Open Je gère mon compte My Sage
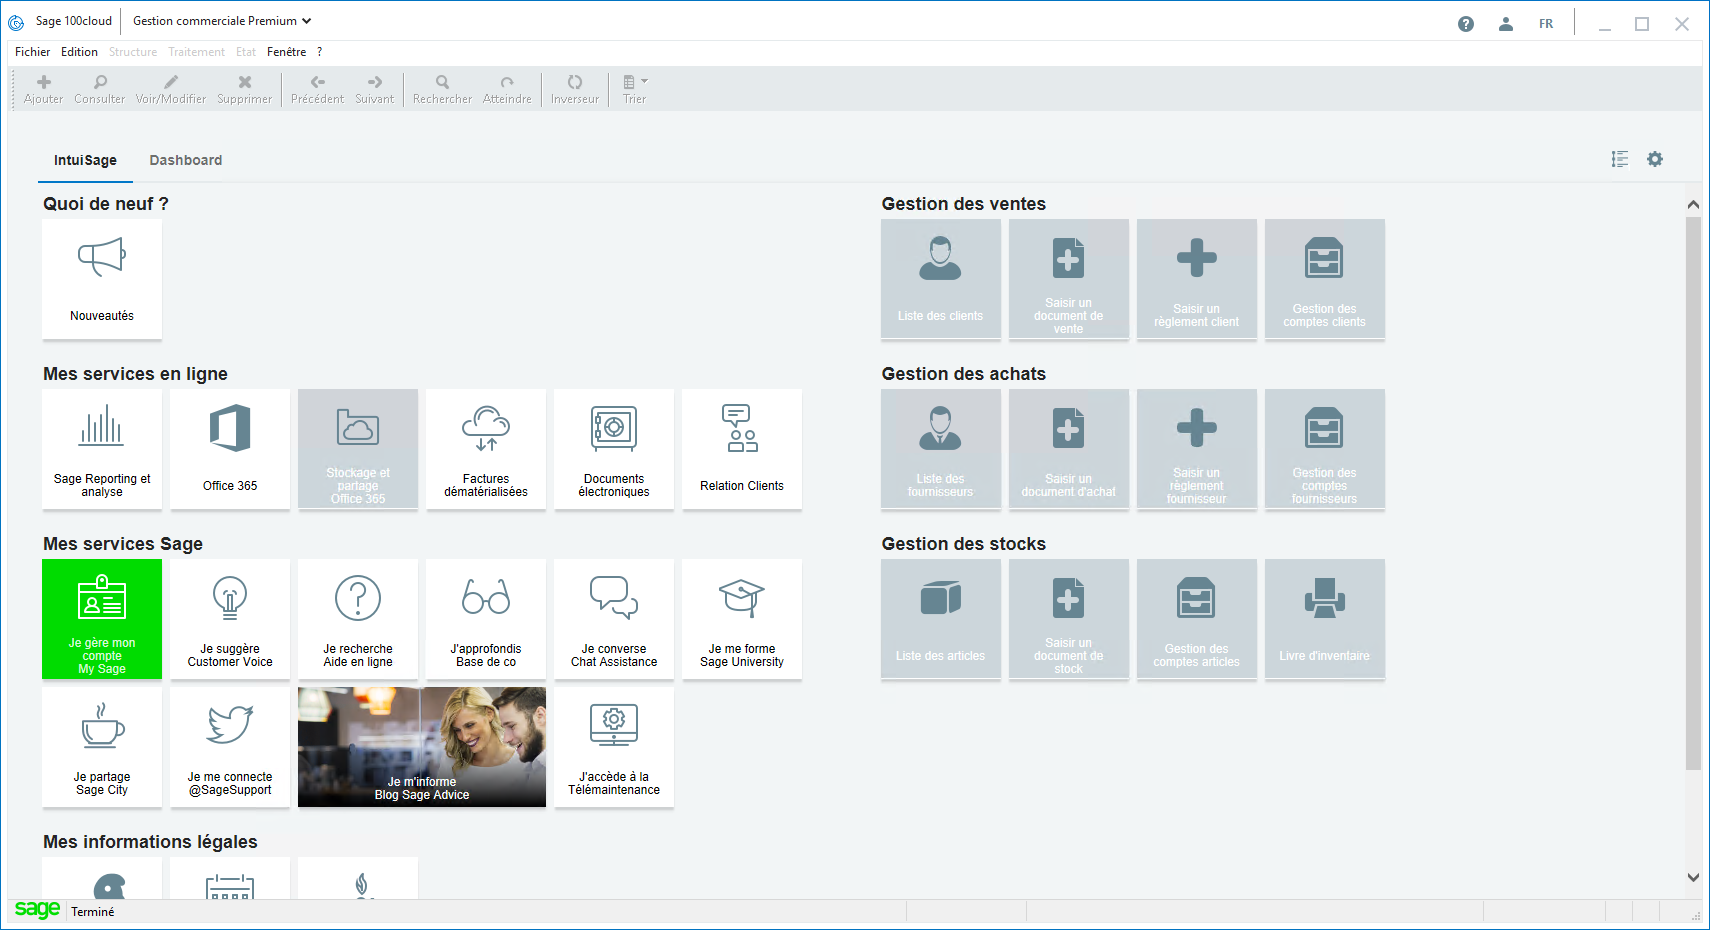 point(102,619)
